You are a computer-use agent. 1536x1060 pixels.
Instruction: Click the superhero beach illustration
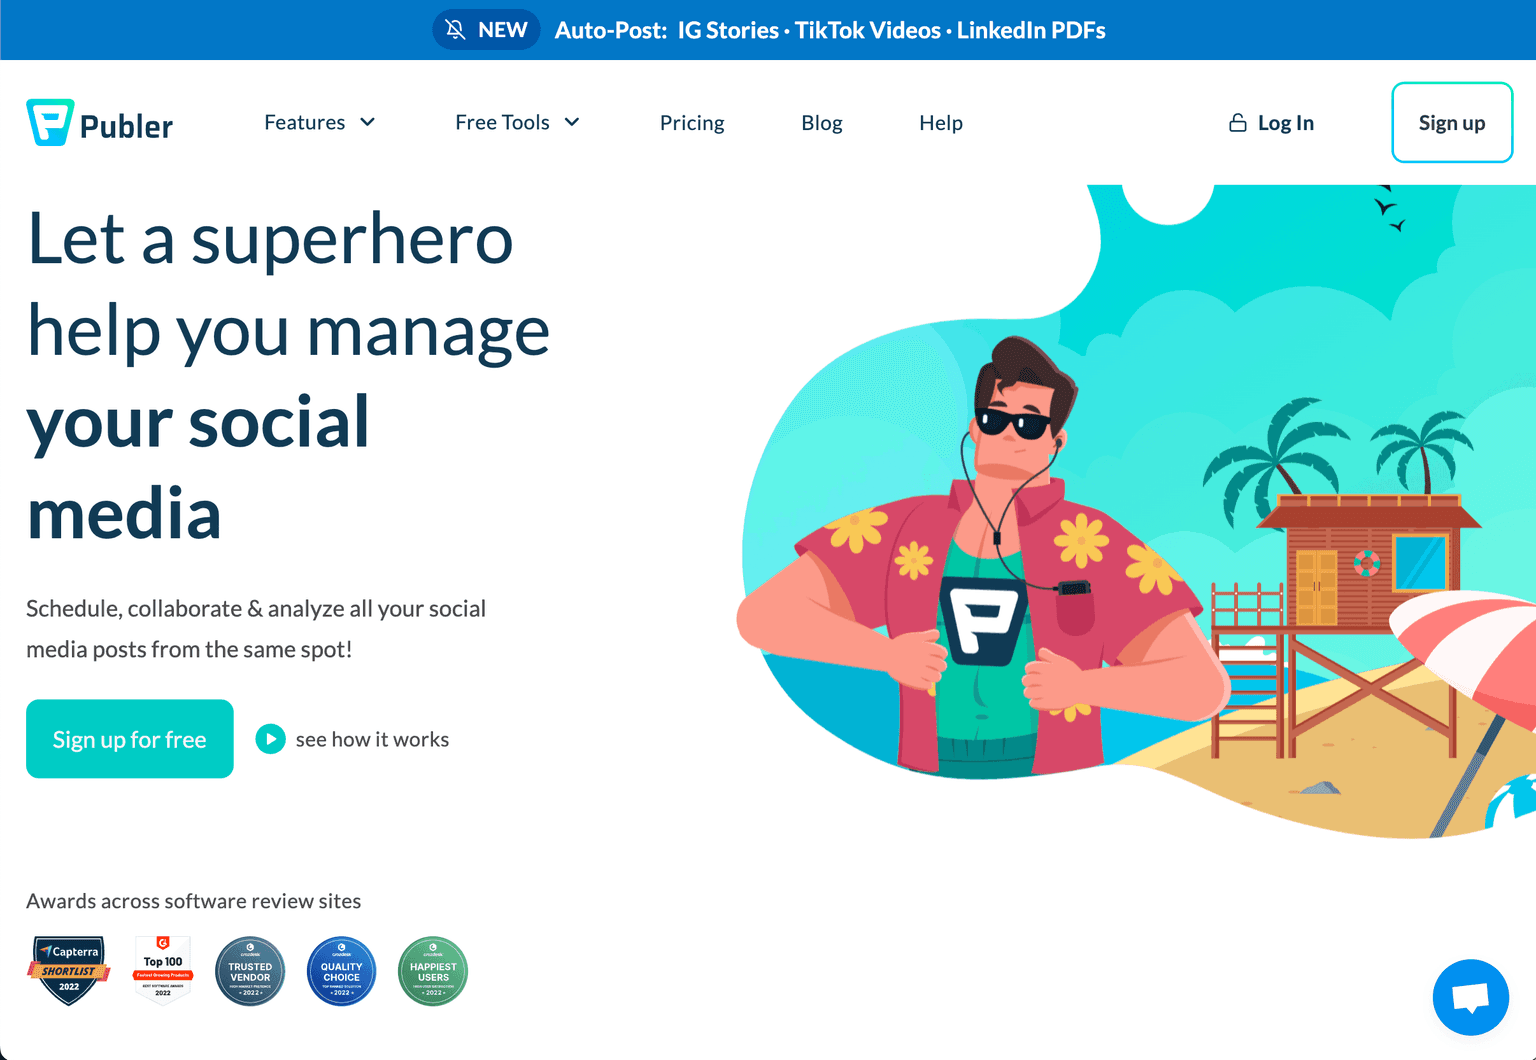tap(1136, 510)
